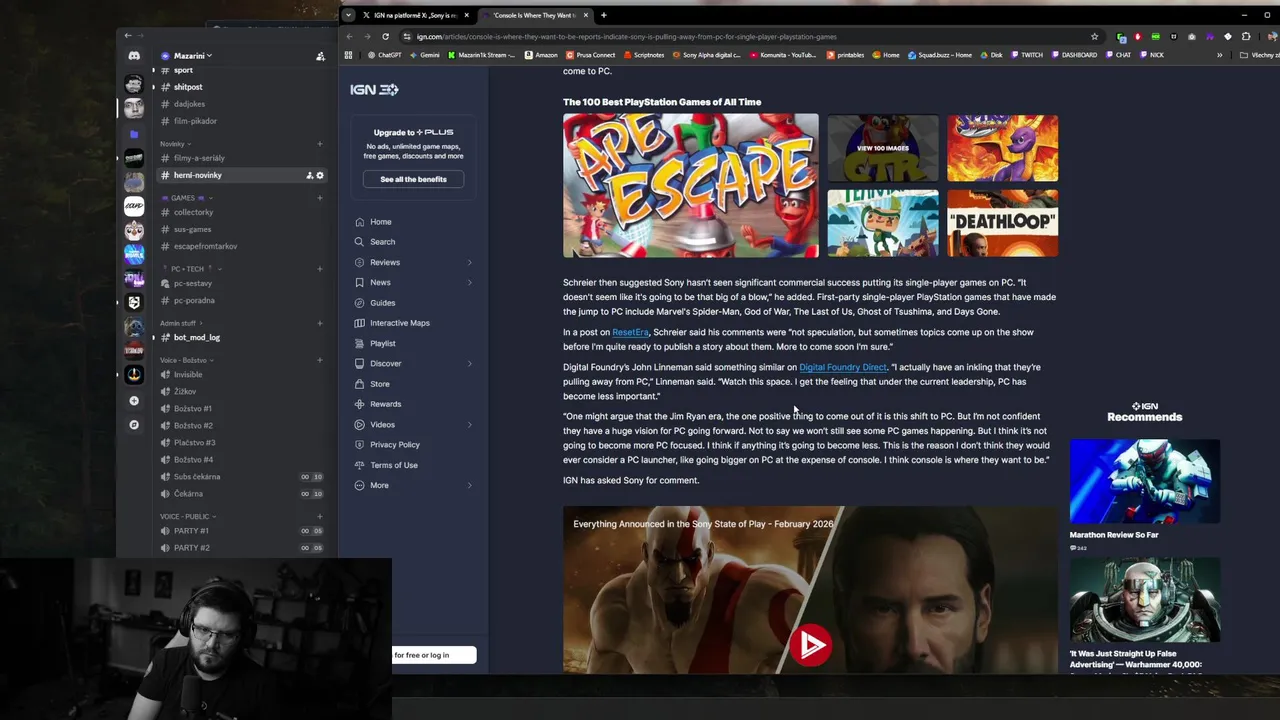Image resolution: width=1280 pixels, height=720 pixels.
Task: Join the Invisible voice channel
Action: pyautogui.click(x=188, y=375)
